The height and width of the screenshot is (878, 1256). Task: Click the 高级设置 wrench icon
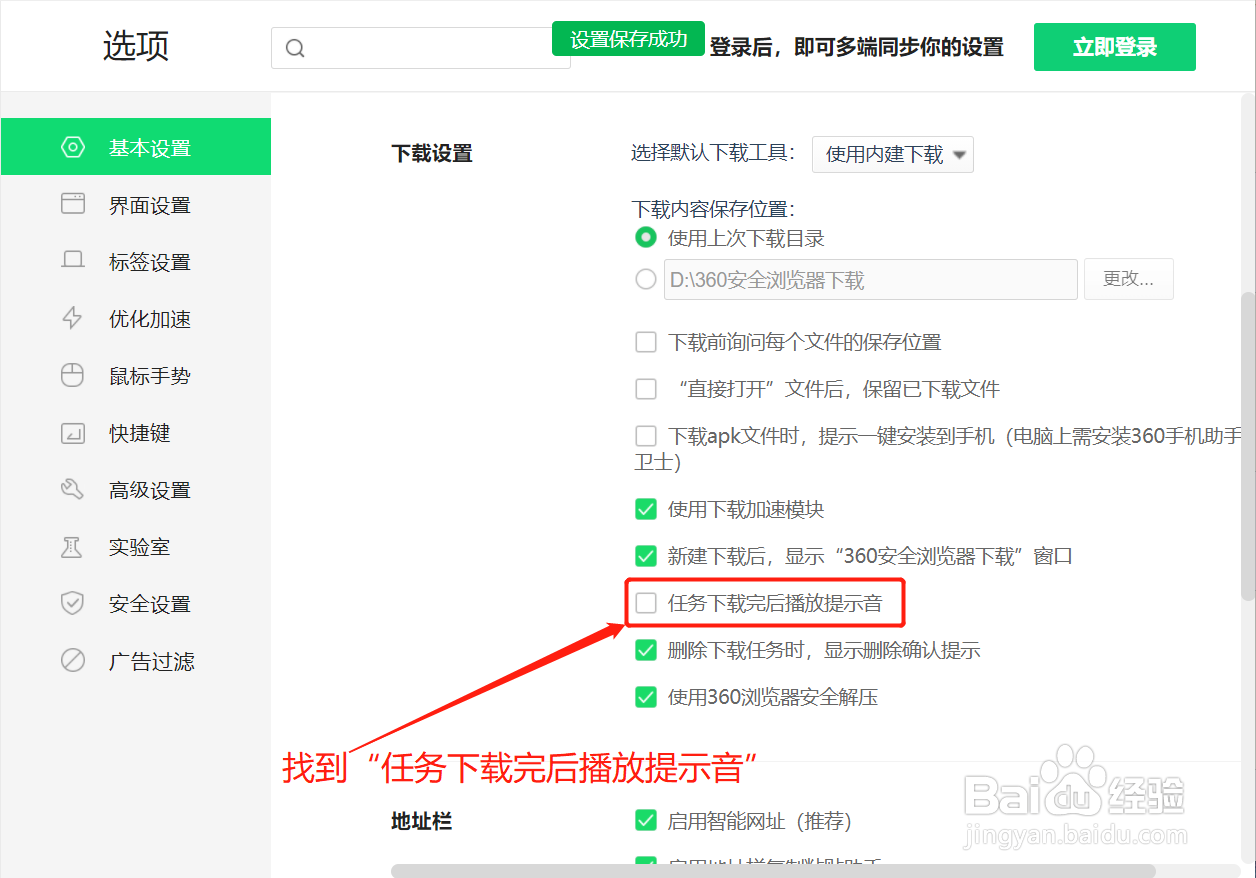coord(73,490)
